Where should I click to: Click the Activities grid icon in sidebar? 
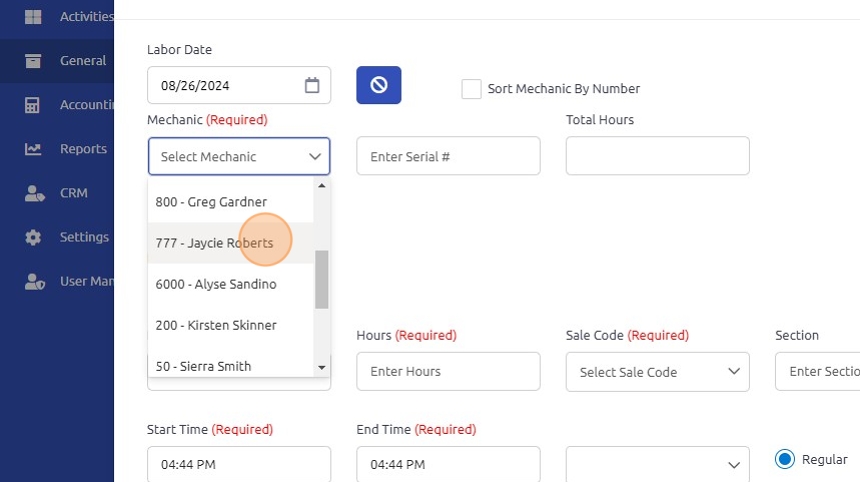point(33,17)
